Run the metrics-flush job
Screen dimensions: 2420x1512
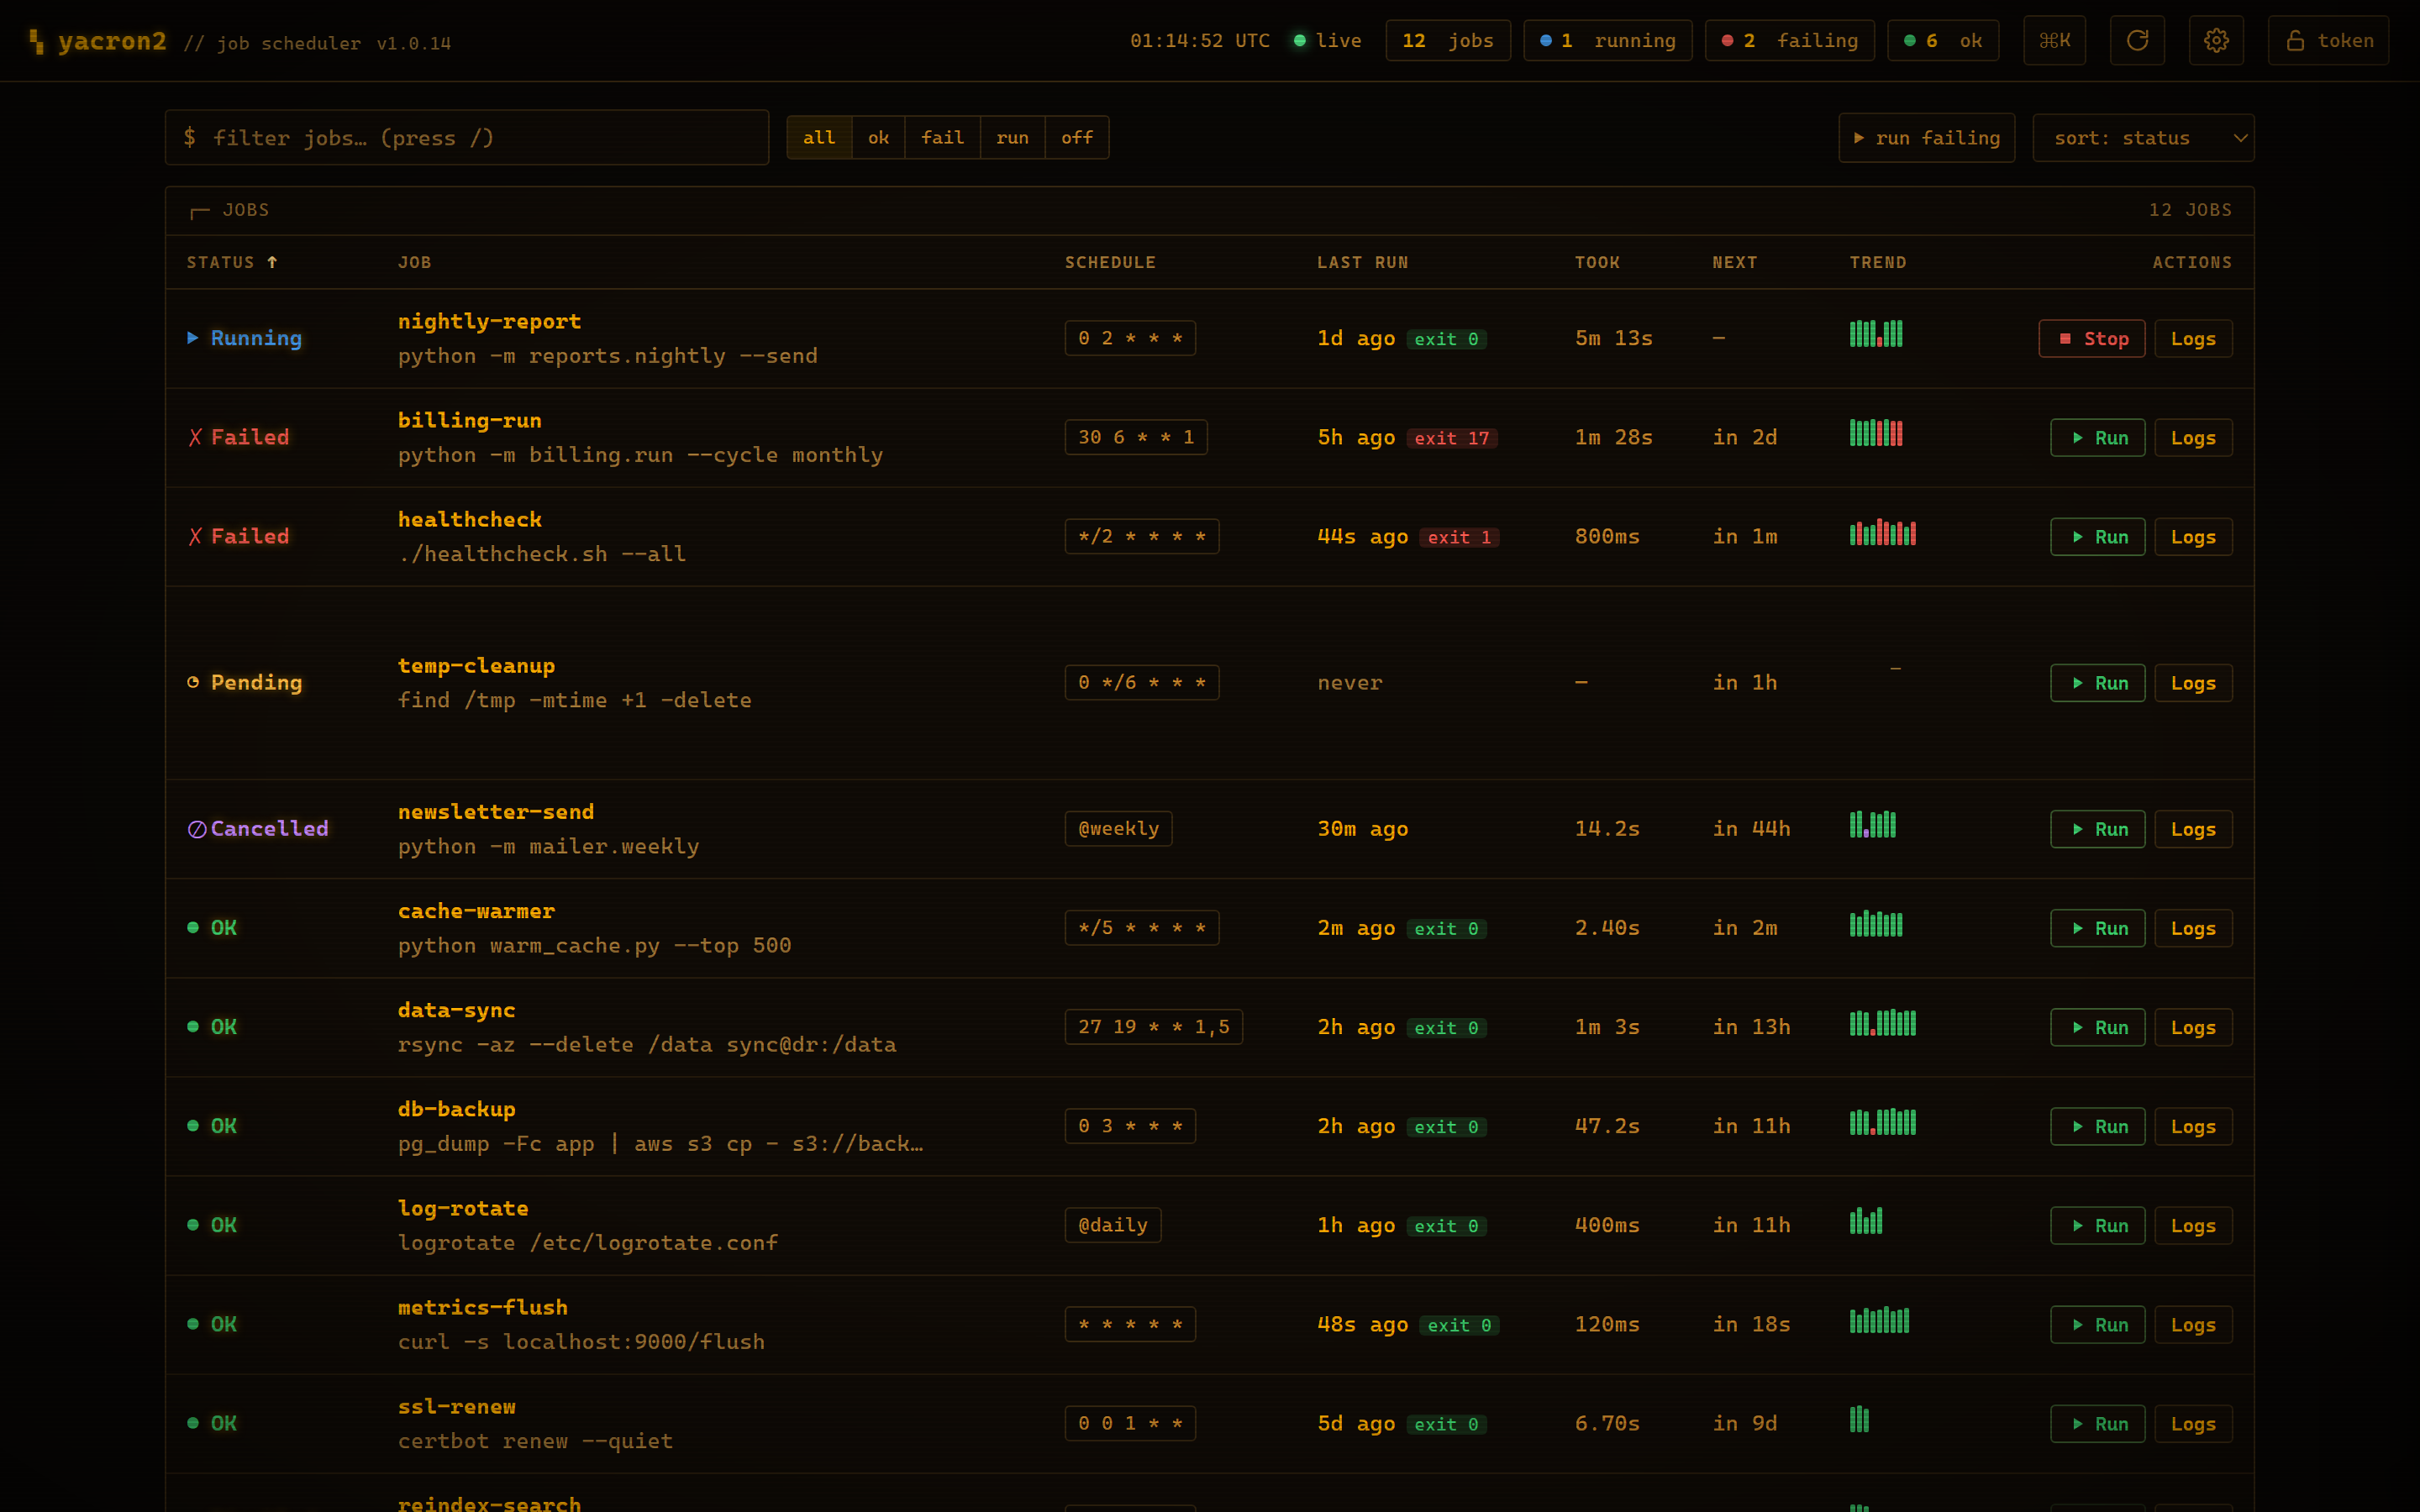coord(2097,1324)
